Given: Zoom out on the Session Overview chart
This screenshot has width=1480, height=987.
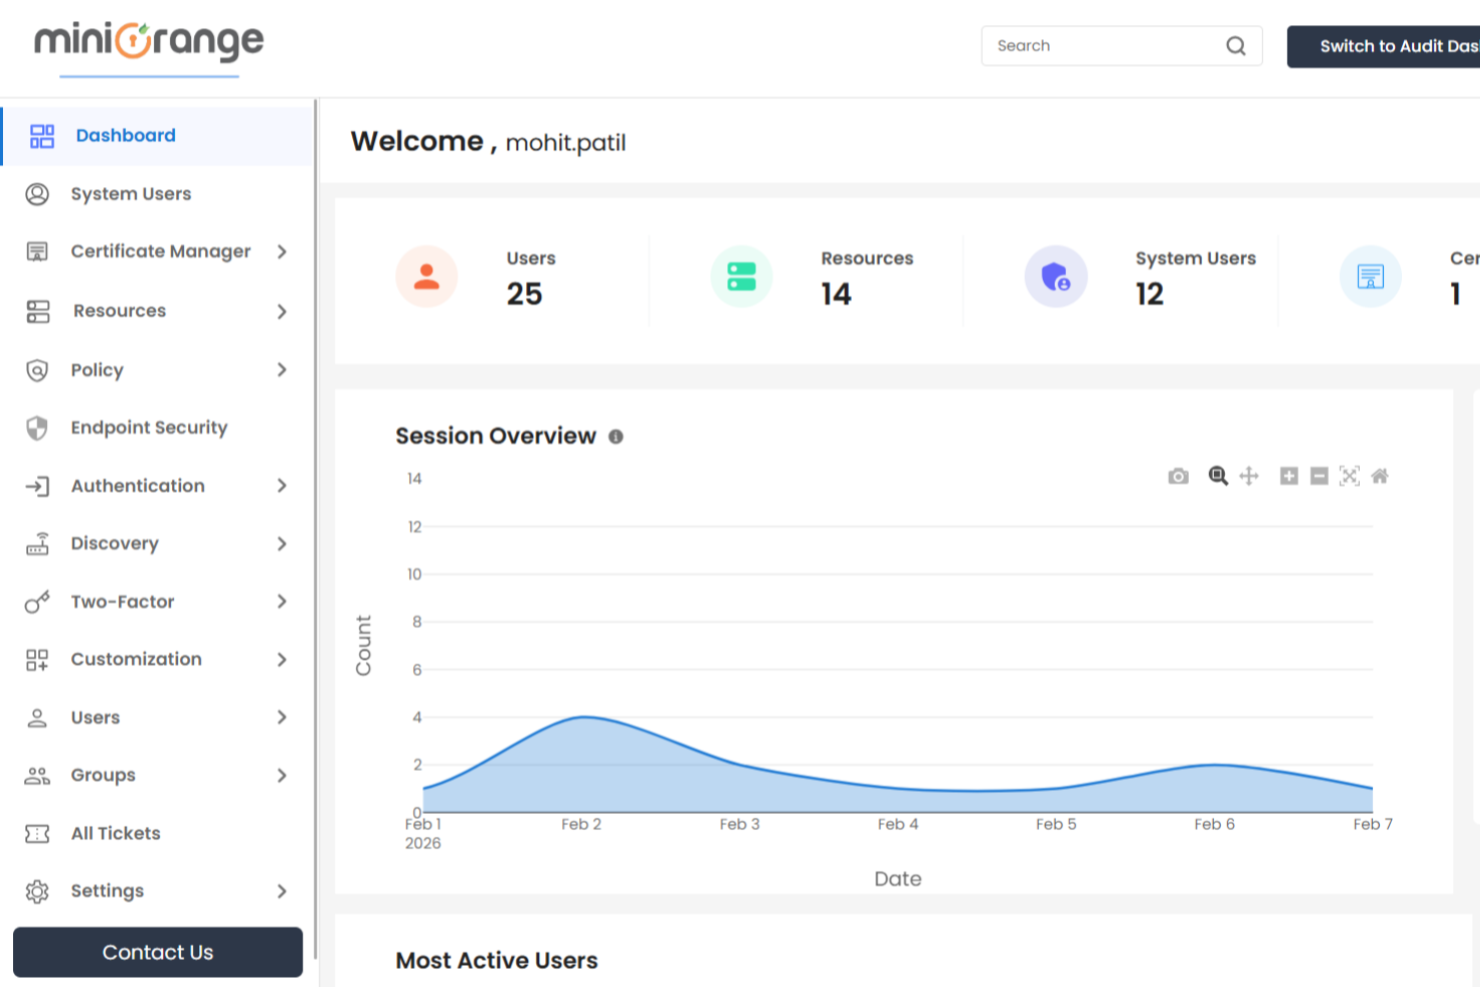Looking at the screenshot, I should [1318, 476].
